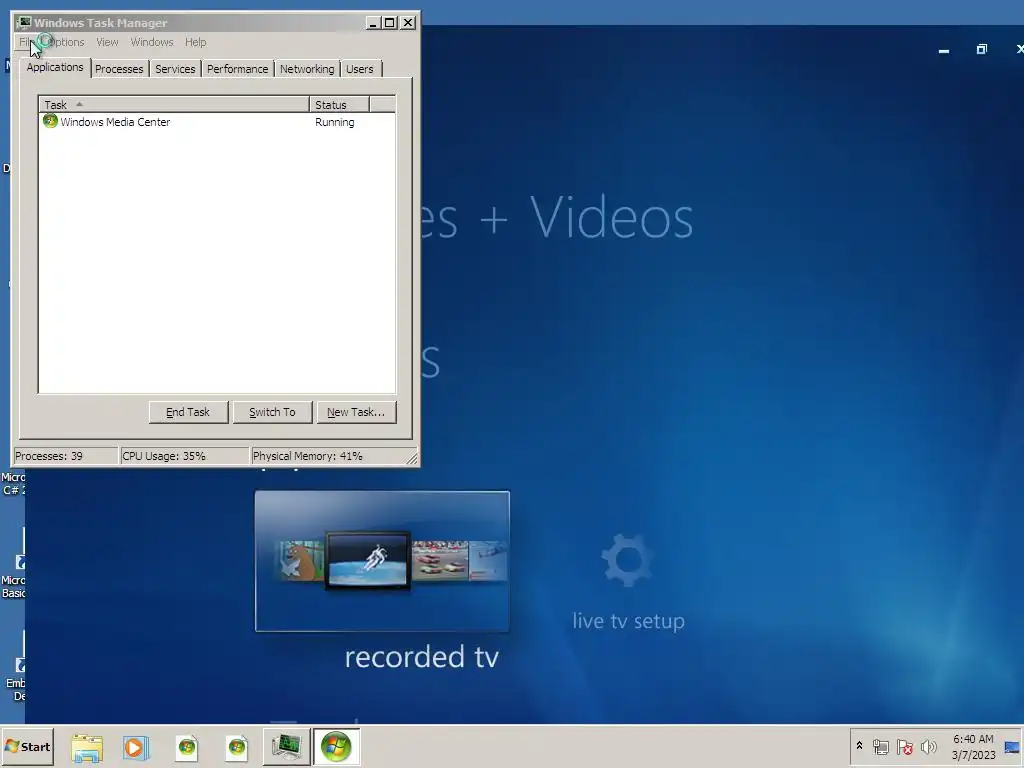Open Action Center flag tray icon
Viewport: 1024px width, 768px height.
904,746
